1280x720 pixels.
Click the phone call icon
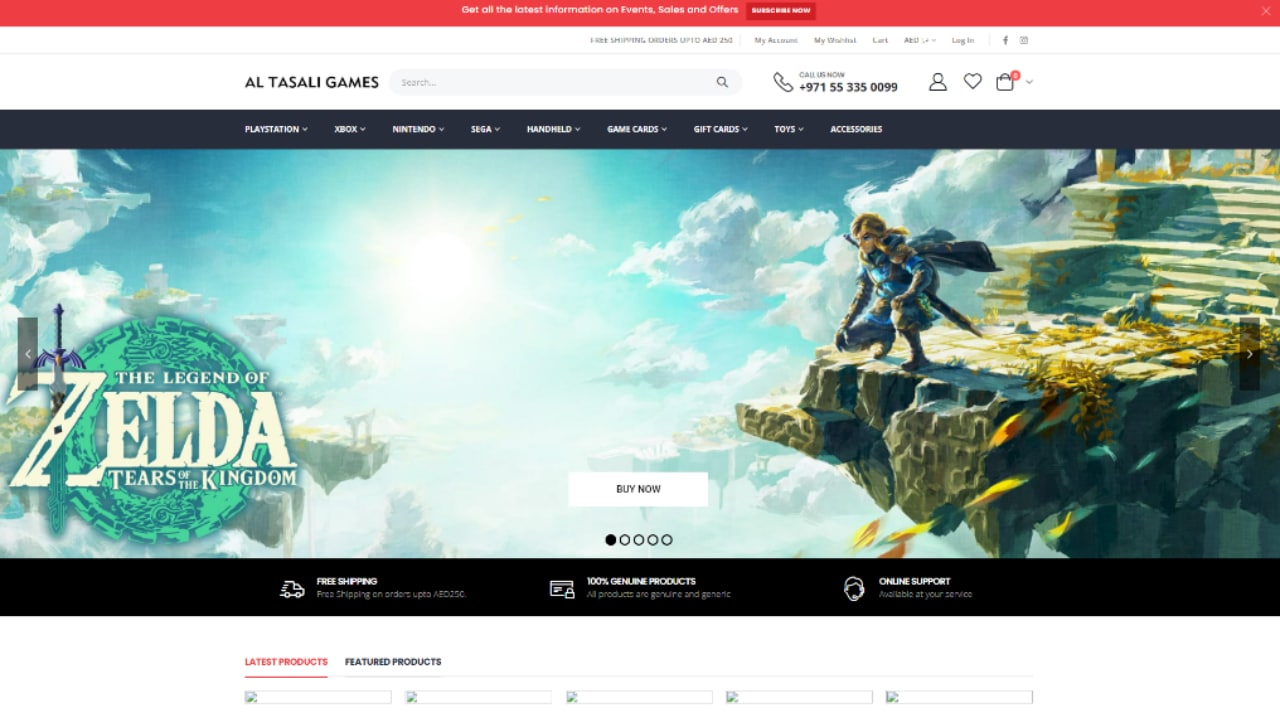pos(783,82)
